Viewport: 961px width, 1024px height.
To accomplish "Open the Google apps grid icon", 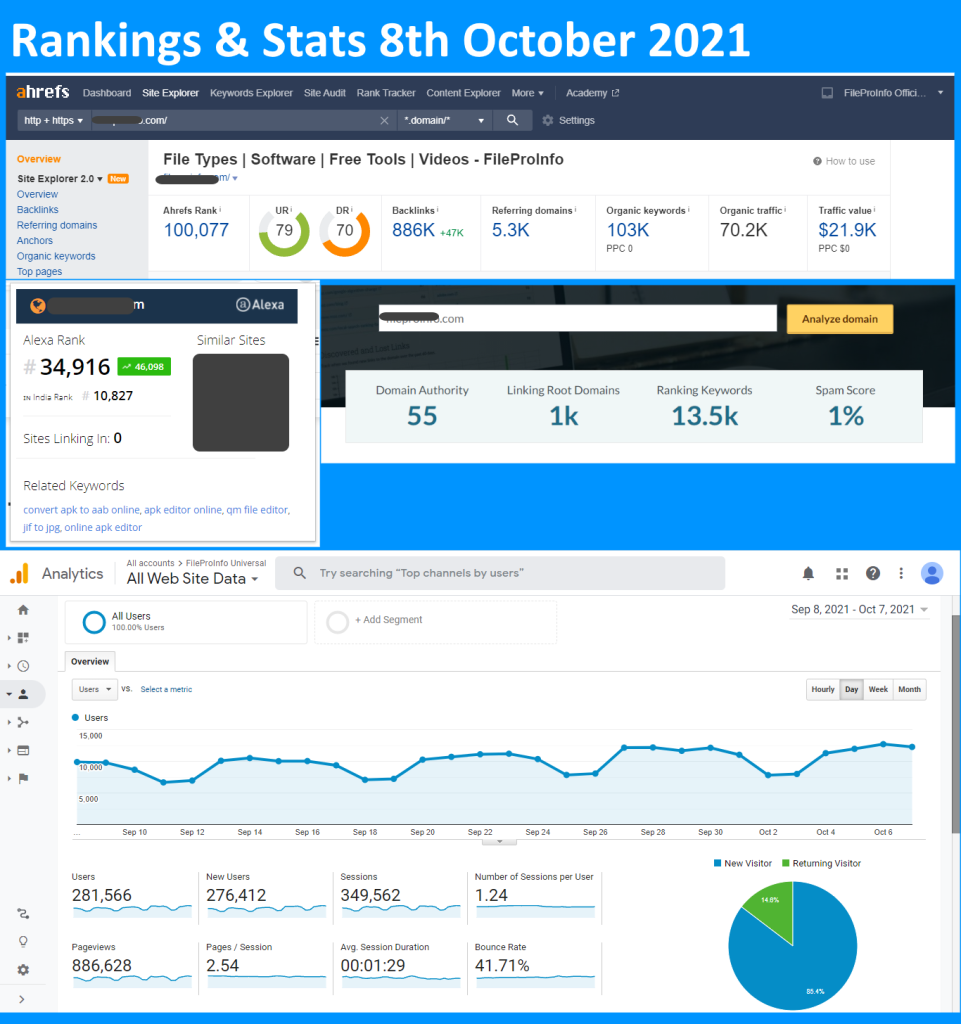I will pyautogui.click(x=842, y=573).
